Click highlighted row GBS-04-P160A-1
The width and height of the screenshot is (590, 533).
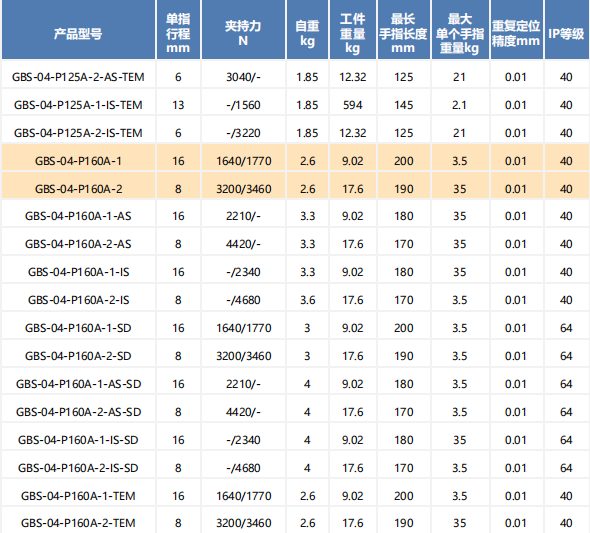pyautogui.click(x=295, y=161)
